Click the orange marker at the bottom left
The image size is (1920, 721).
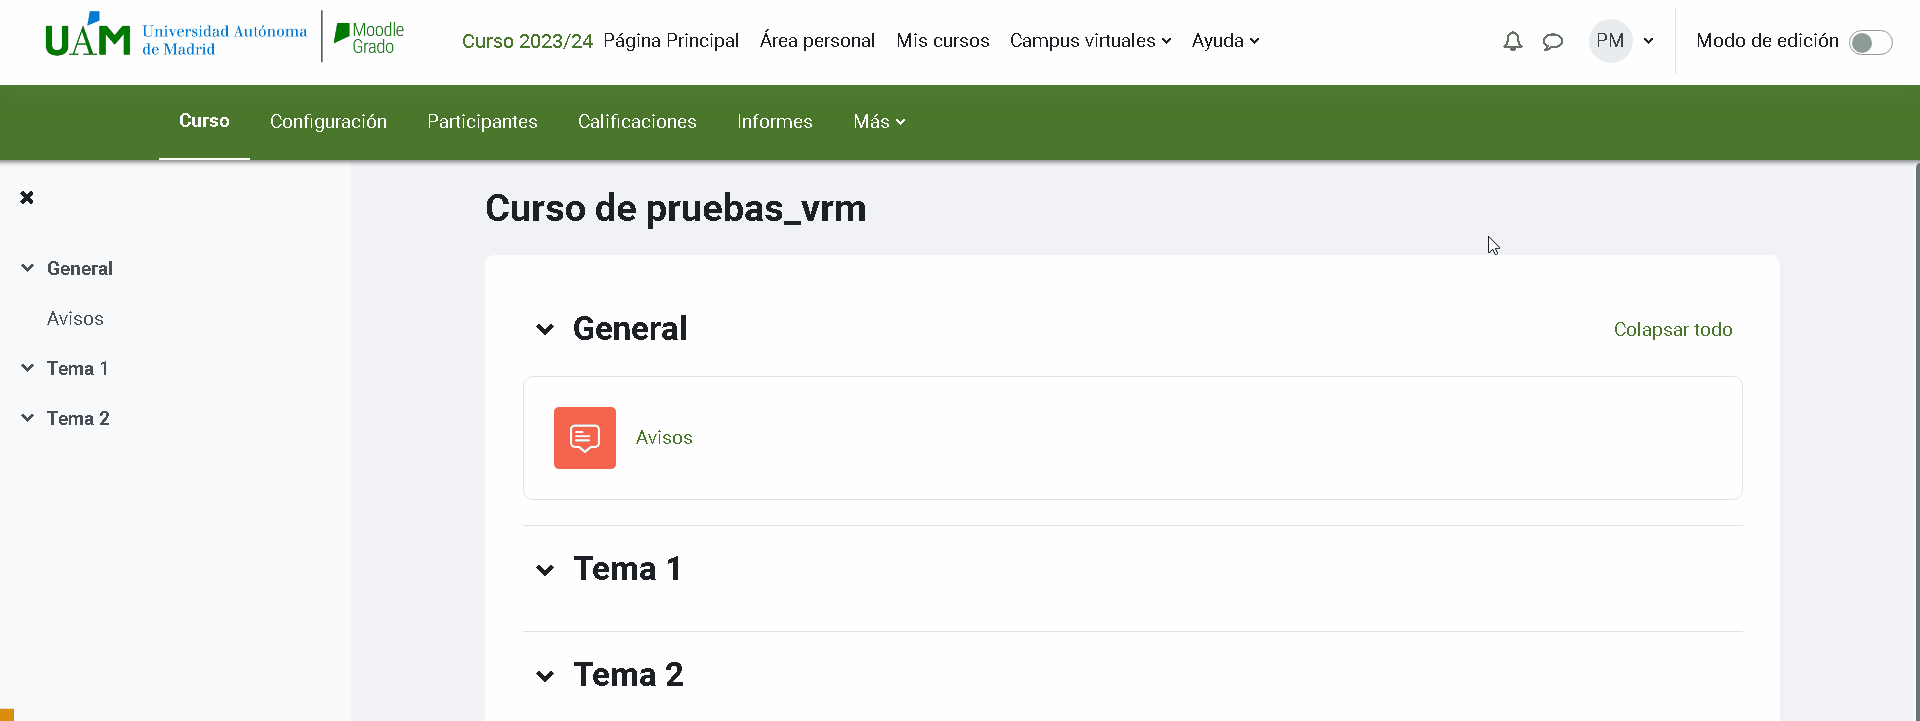tap(7, 714)
